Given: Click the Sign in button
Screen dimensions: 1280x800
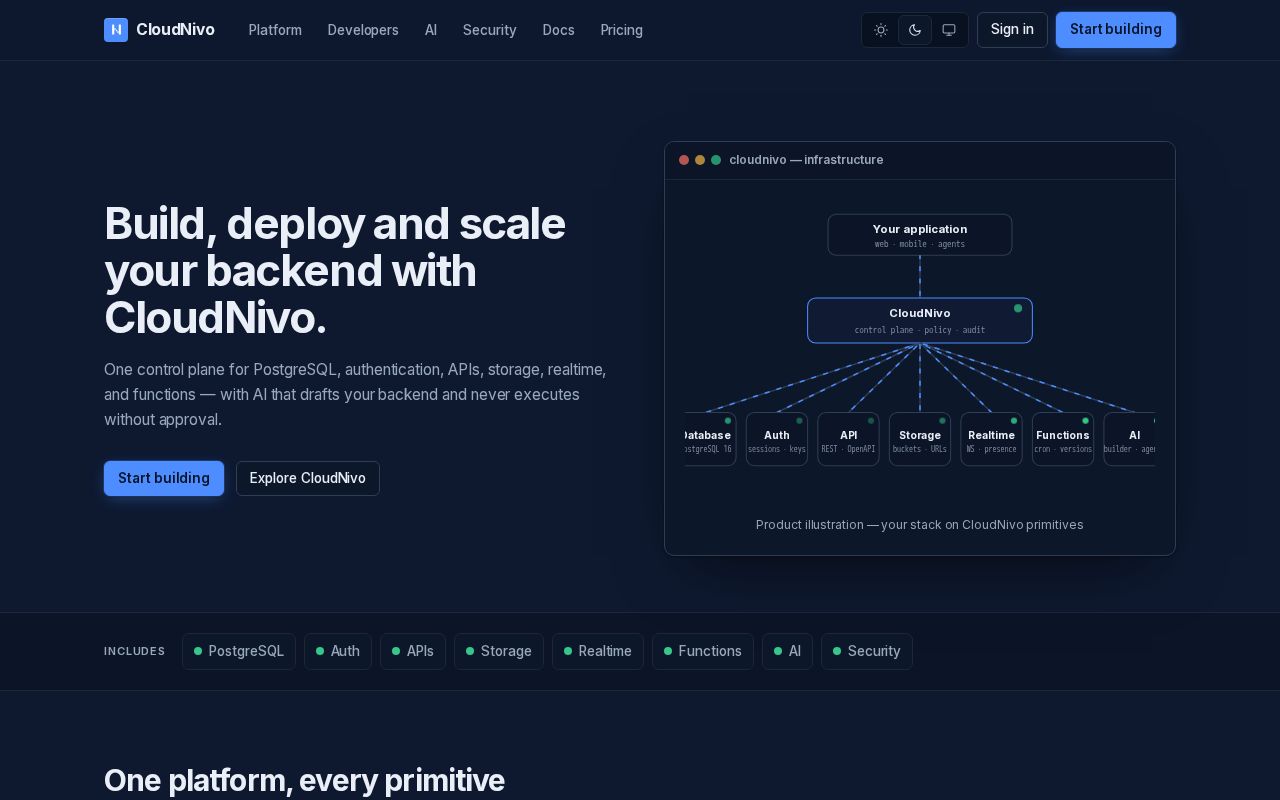Looking at the screenshot, I should (x=1012, y=30).
